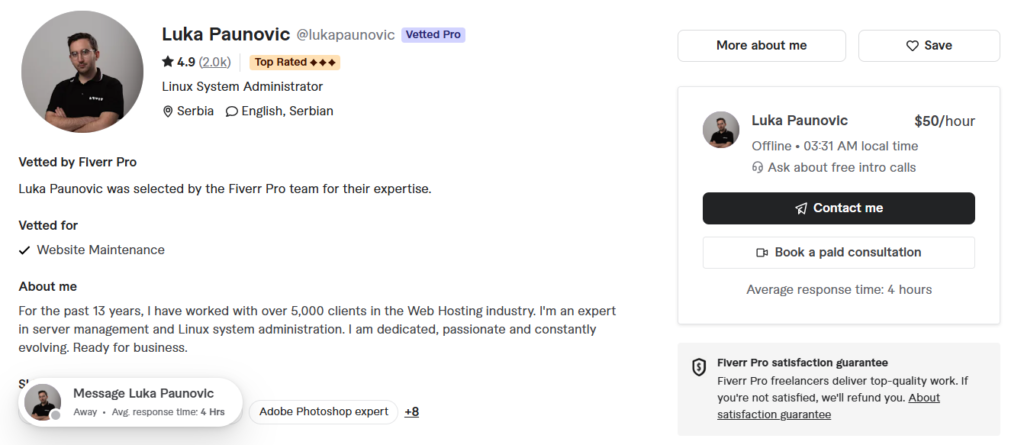
Task: Click the location pin icon beside Serbia
Action: pos(168,112)
